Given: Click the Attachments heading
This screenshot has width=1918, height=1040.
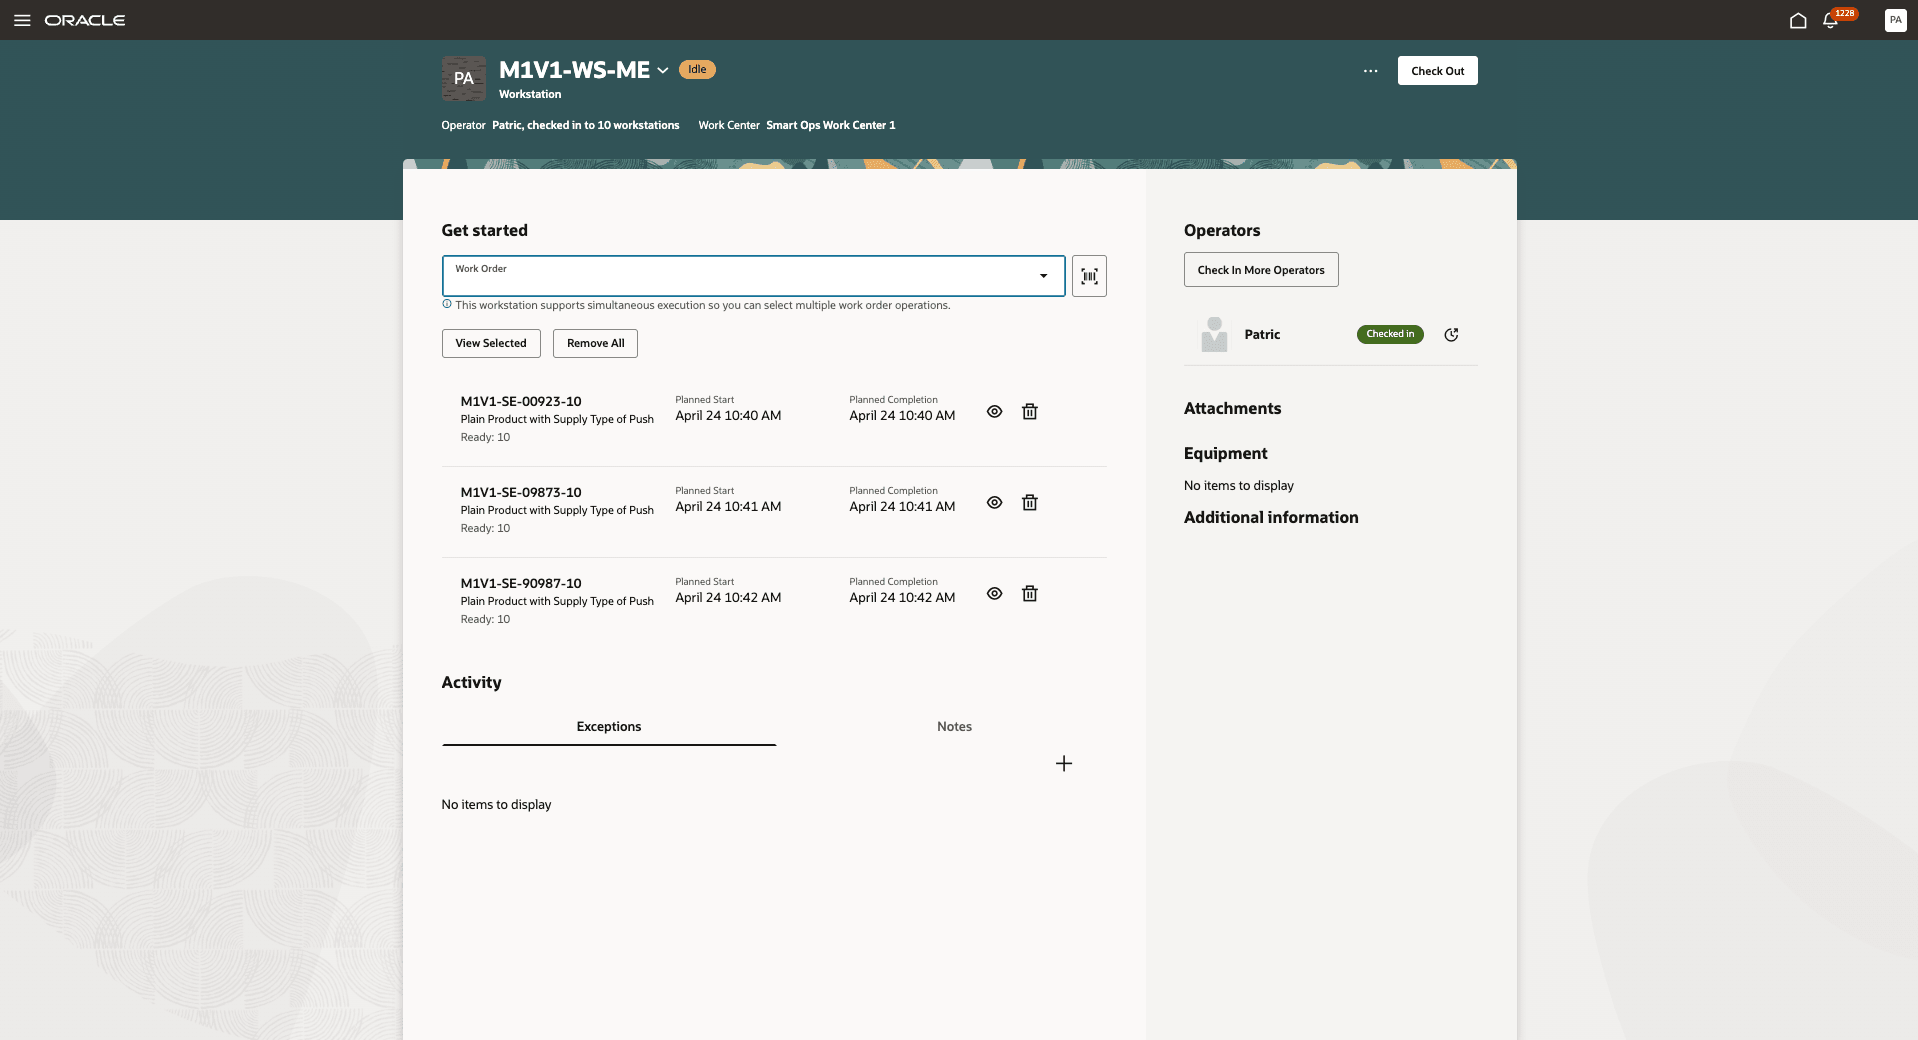Looking at the screenshot, I should point(1232,409).
